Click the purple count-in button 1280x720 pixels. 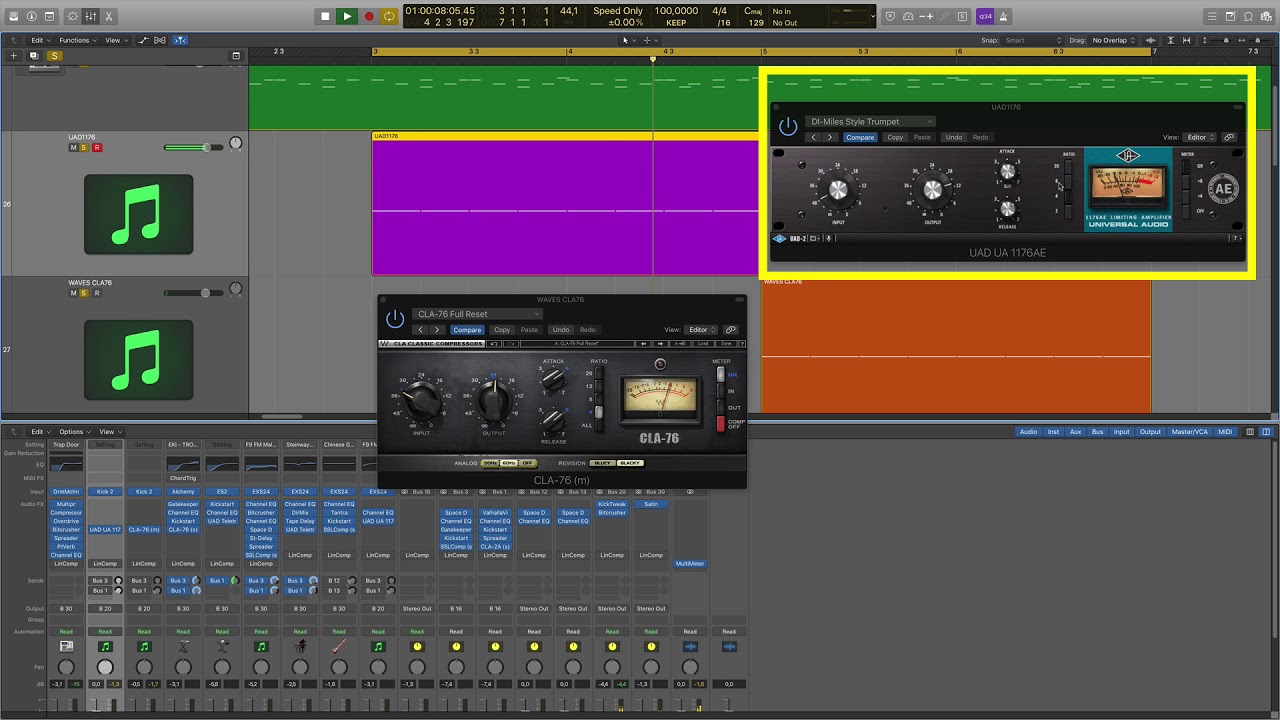(x=985, y=16)
